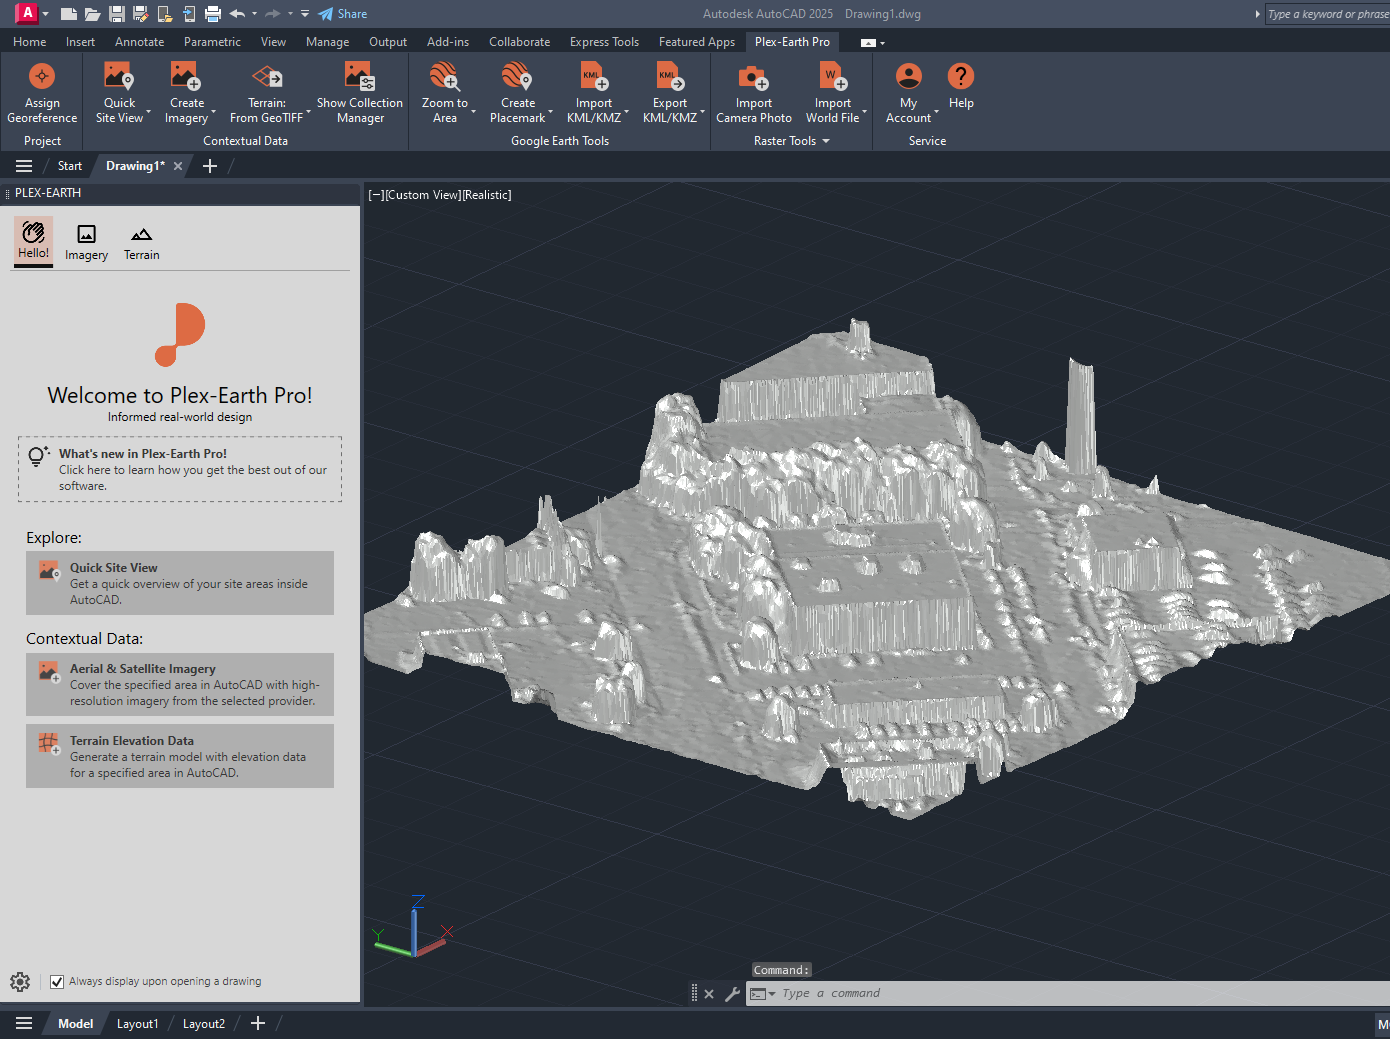Image resolution: width=1390 pixels, height=1039 pixels.
Task: Click Quick Site View ribbon icon
Action: point(119,77)
